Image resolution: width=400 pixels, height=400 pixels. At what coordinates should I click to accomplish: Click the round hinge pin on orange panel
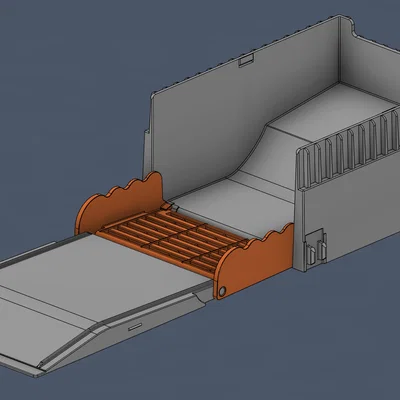tap(222, 291)
